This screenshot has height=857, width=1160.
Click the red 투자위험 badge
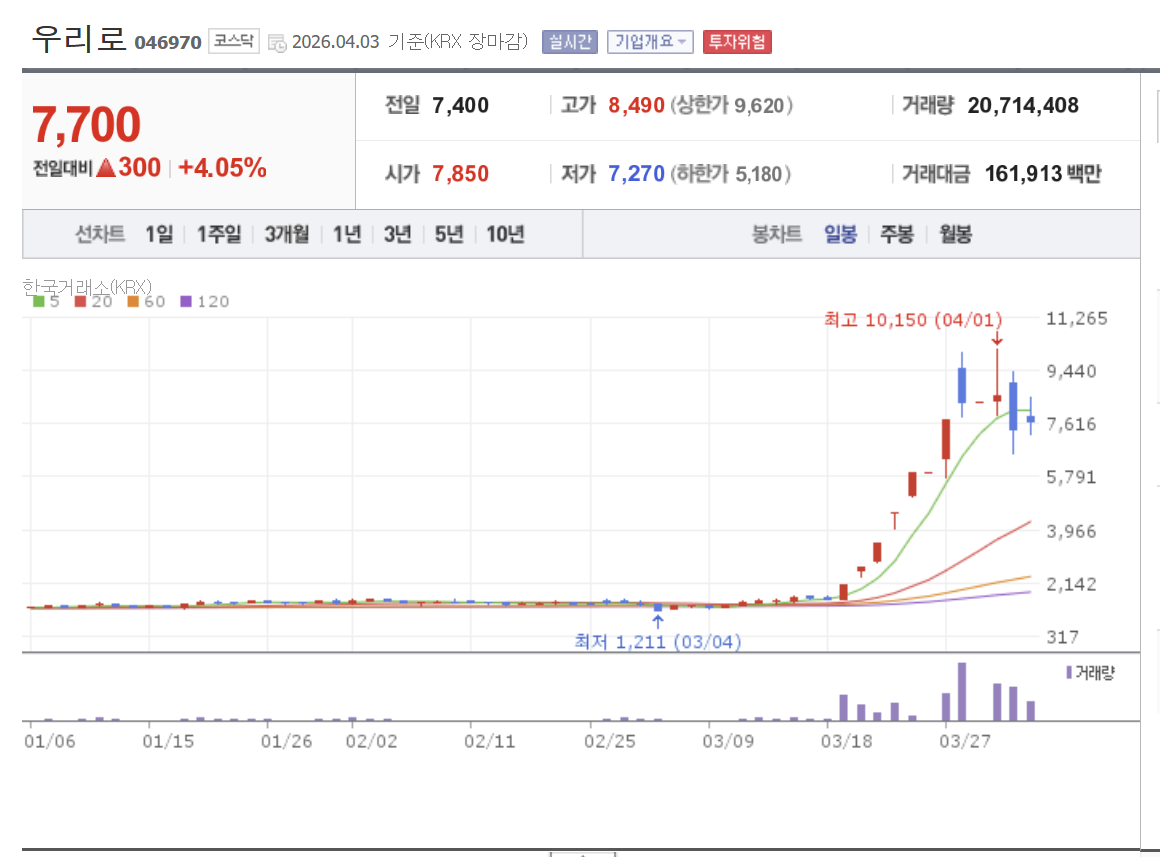737,41
